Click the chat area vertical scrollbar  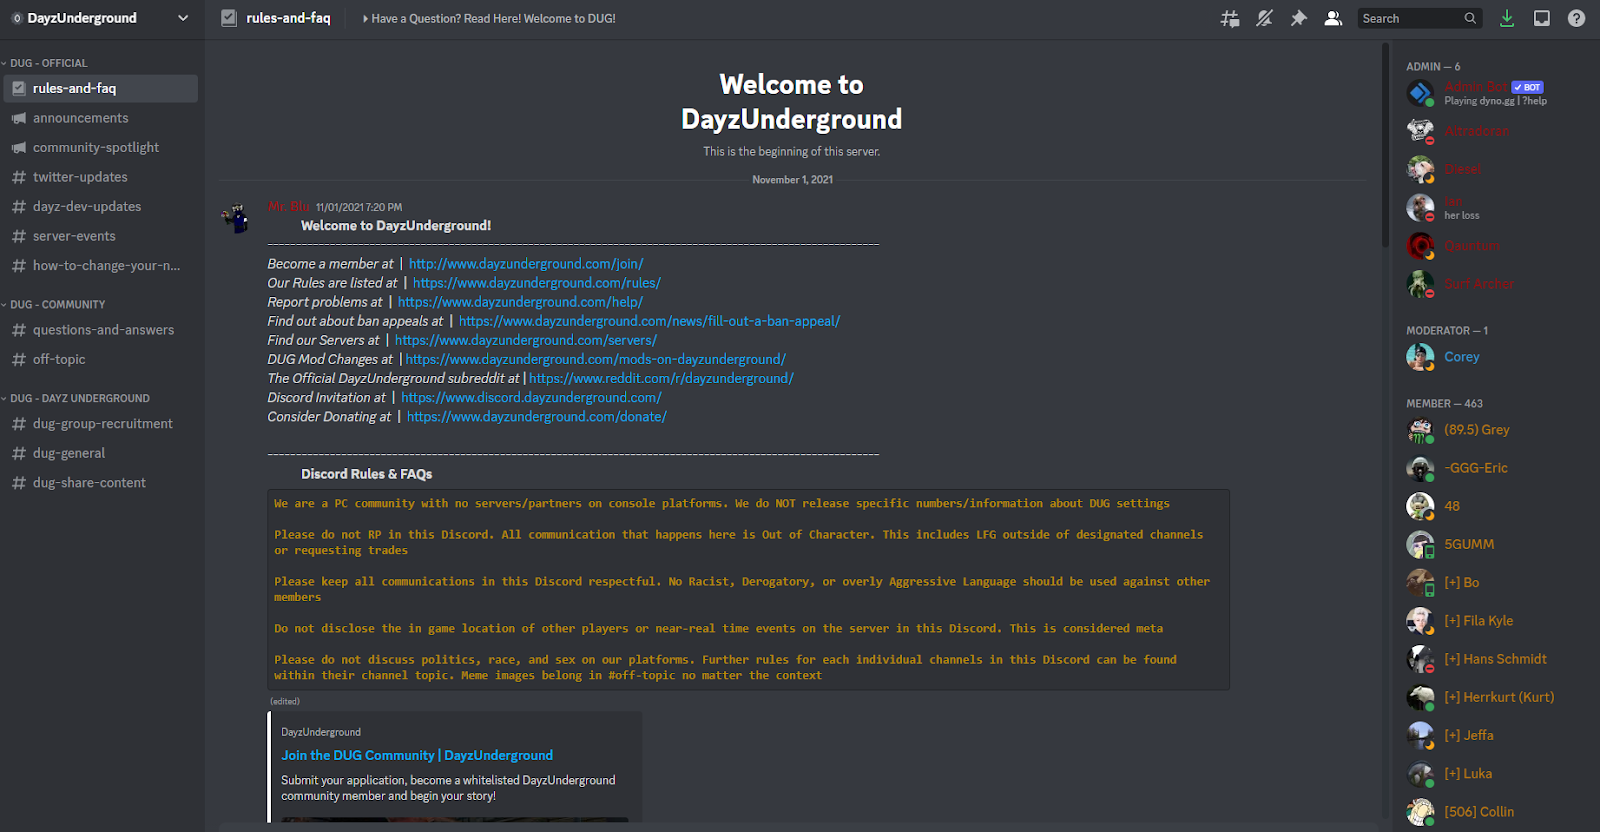(x=1385, y=145)
